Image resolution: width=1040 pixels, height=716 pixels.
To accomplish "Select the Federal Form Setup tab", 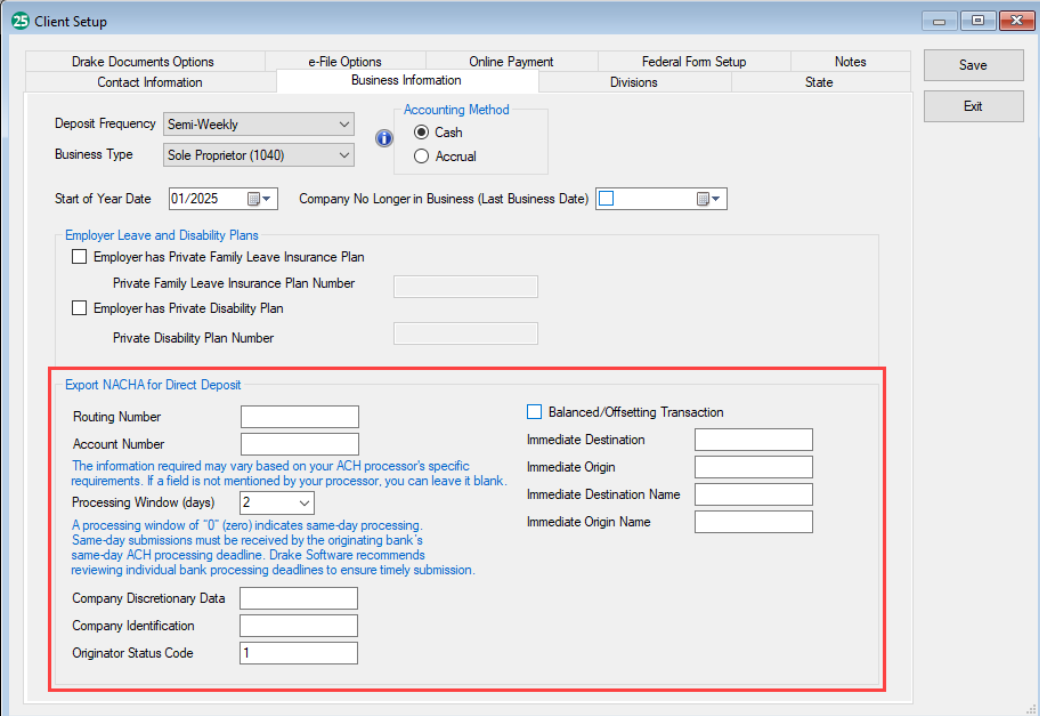I will tap(693, 61).
